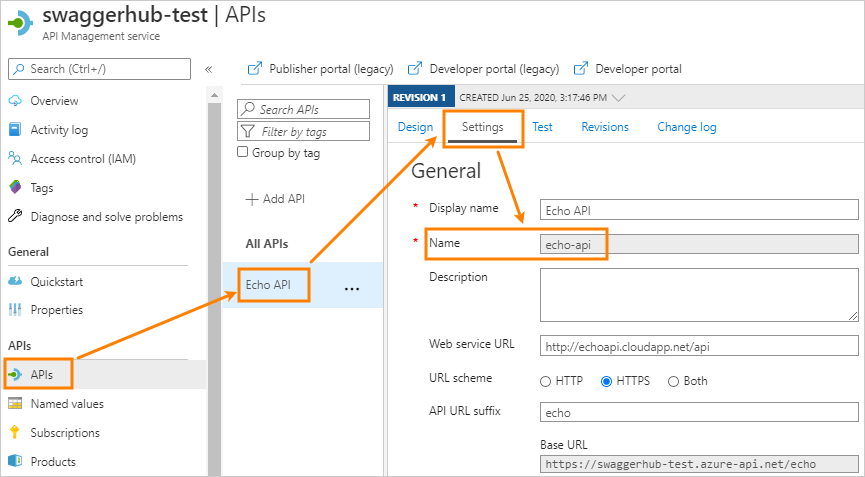Enable the Group by tag checkbox
Image resolution: width=865 pixels, height=477 pixels.
242,153
